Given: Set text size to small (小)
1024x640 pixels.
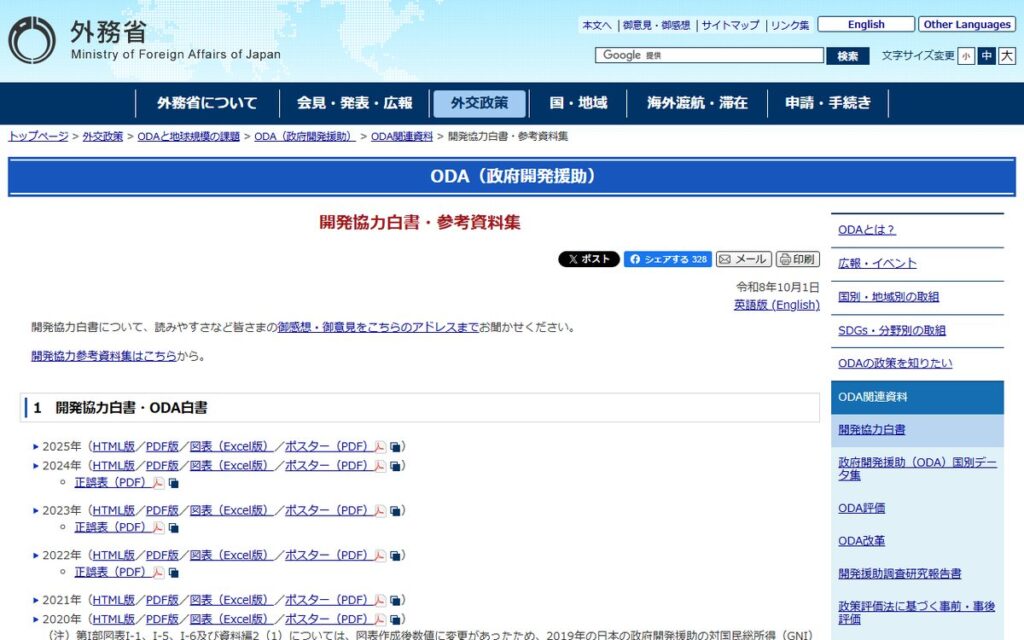Looking at the screenshot, I should [966, 56].
